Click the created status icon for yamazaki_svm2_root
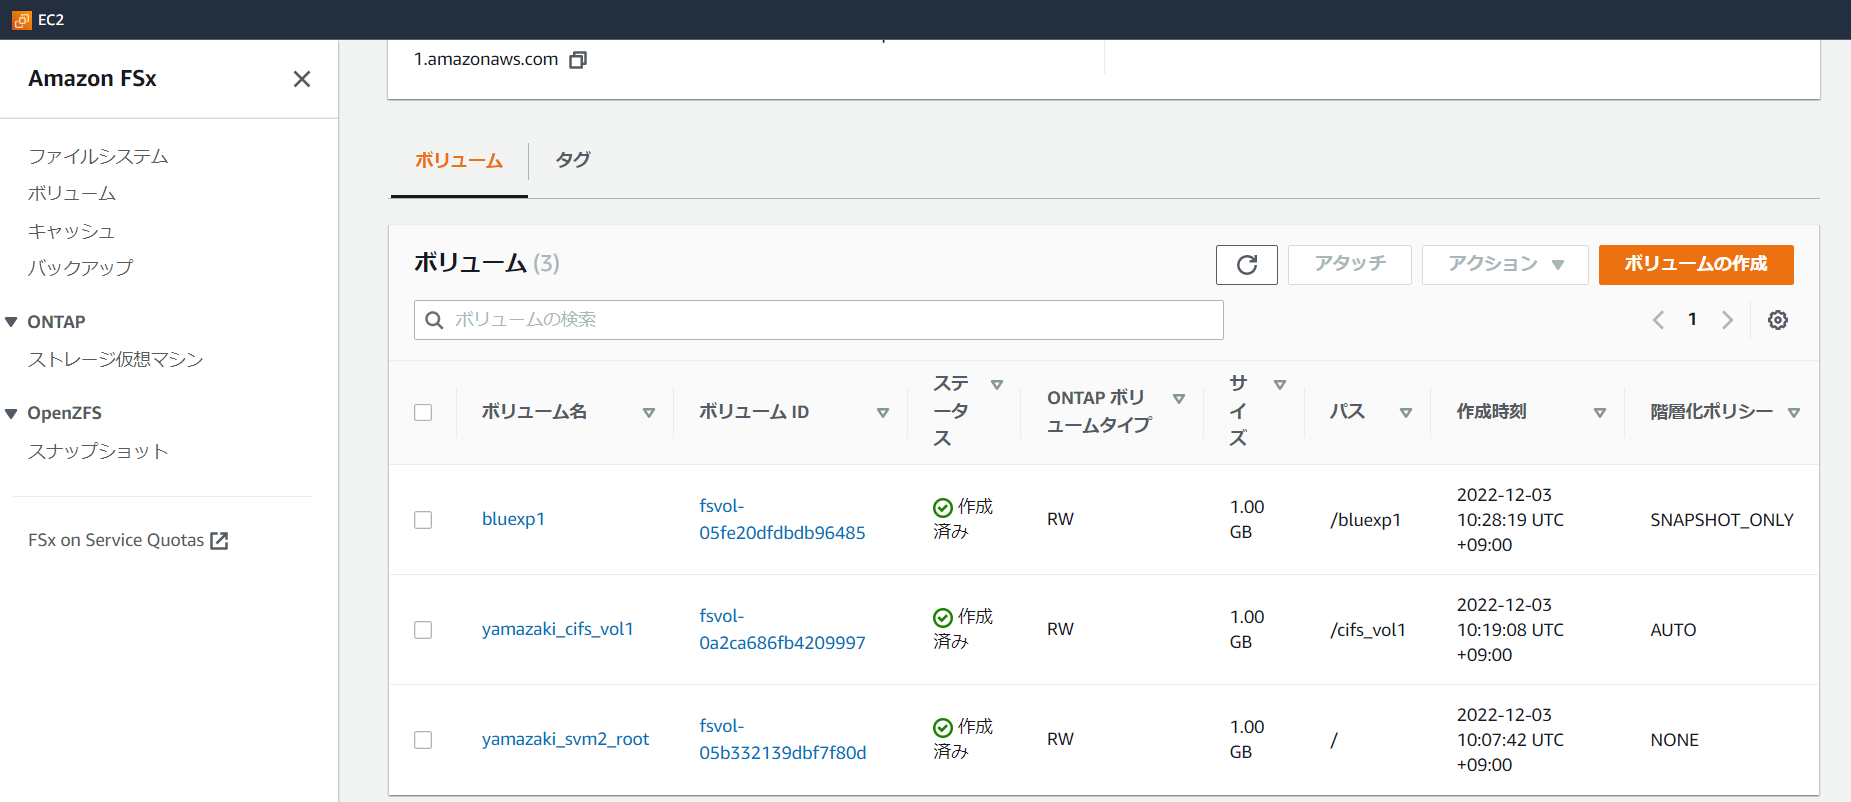The image size is (1851, 802). tap(943, 727)
